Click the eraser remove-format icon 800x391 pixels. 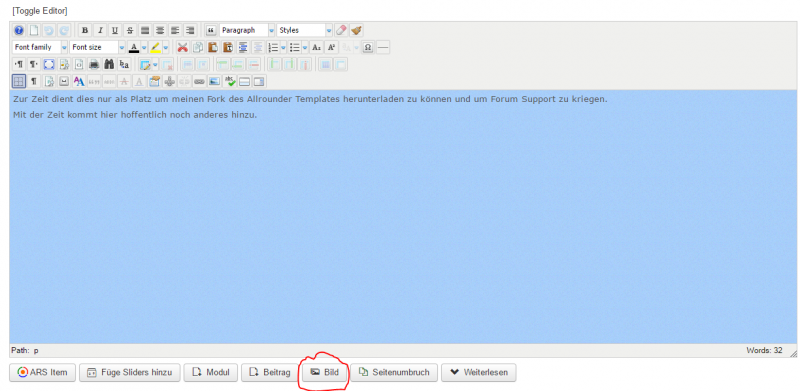[341, 30]
